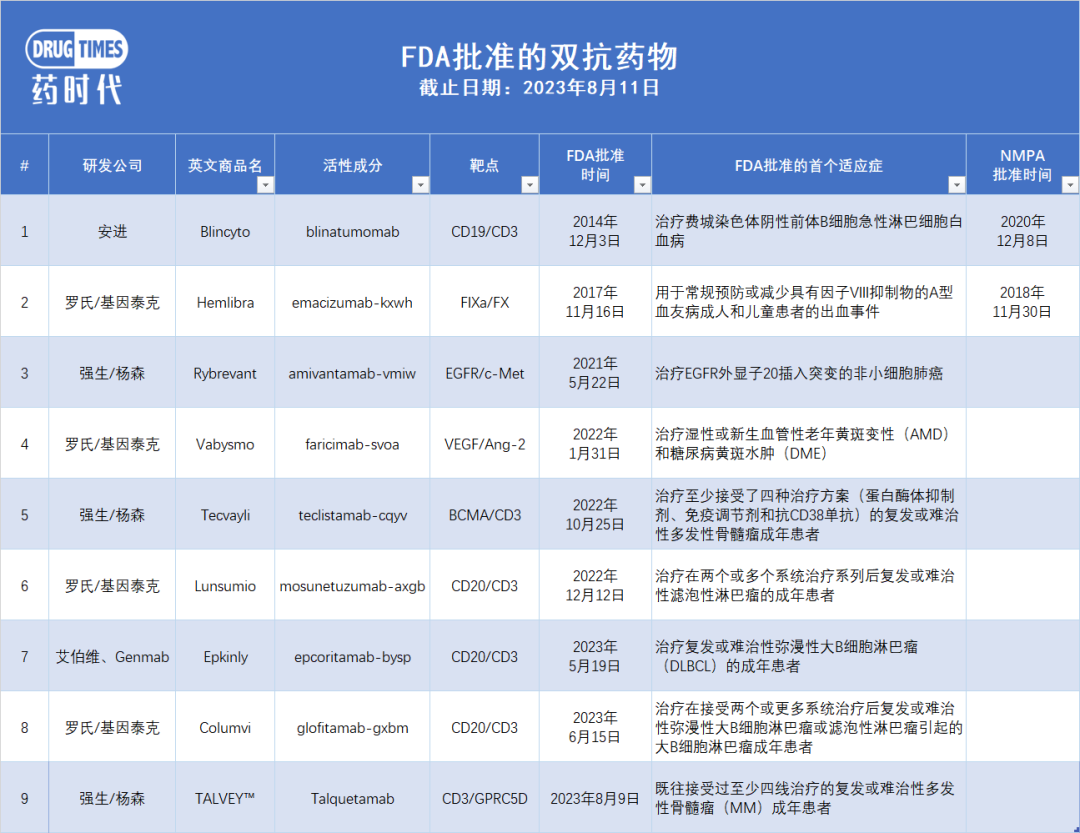Screen dimensions: 1080x833
Task: Select the EGFR/c-Met target cell
Action: [484, 373]
